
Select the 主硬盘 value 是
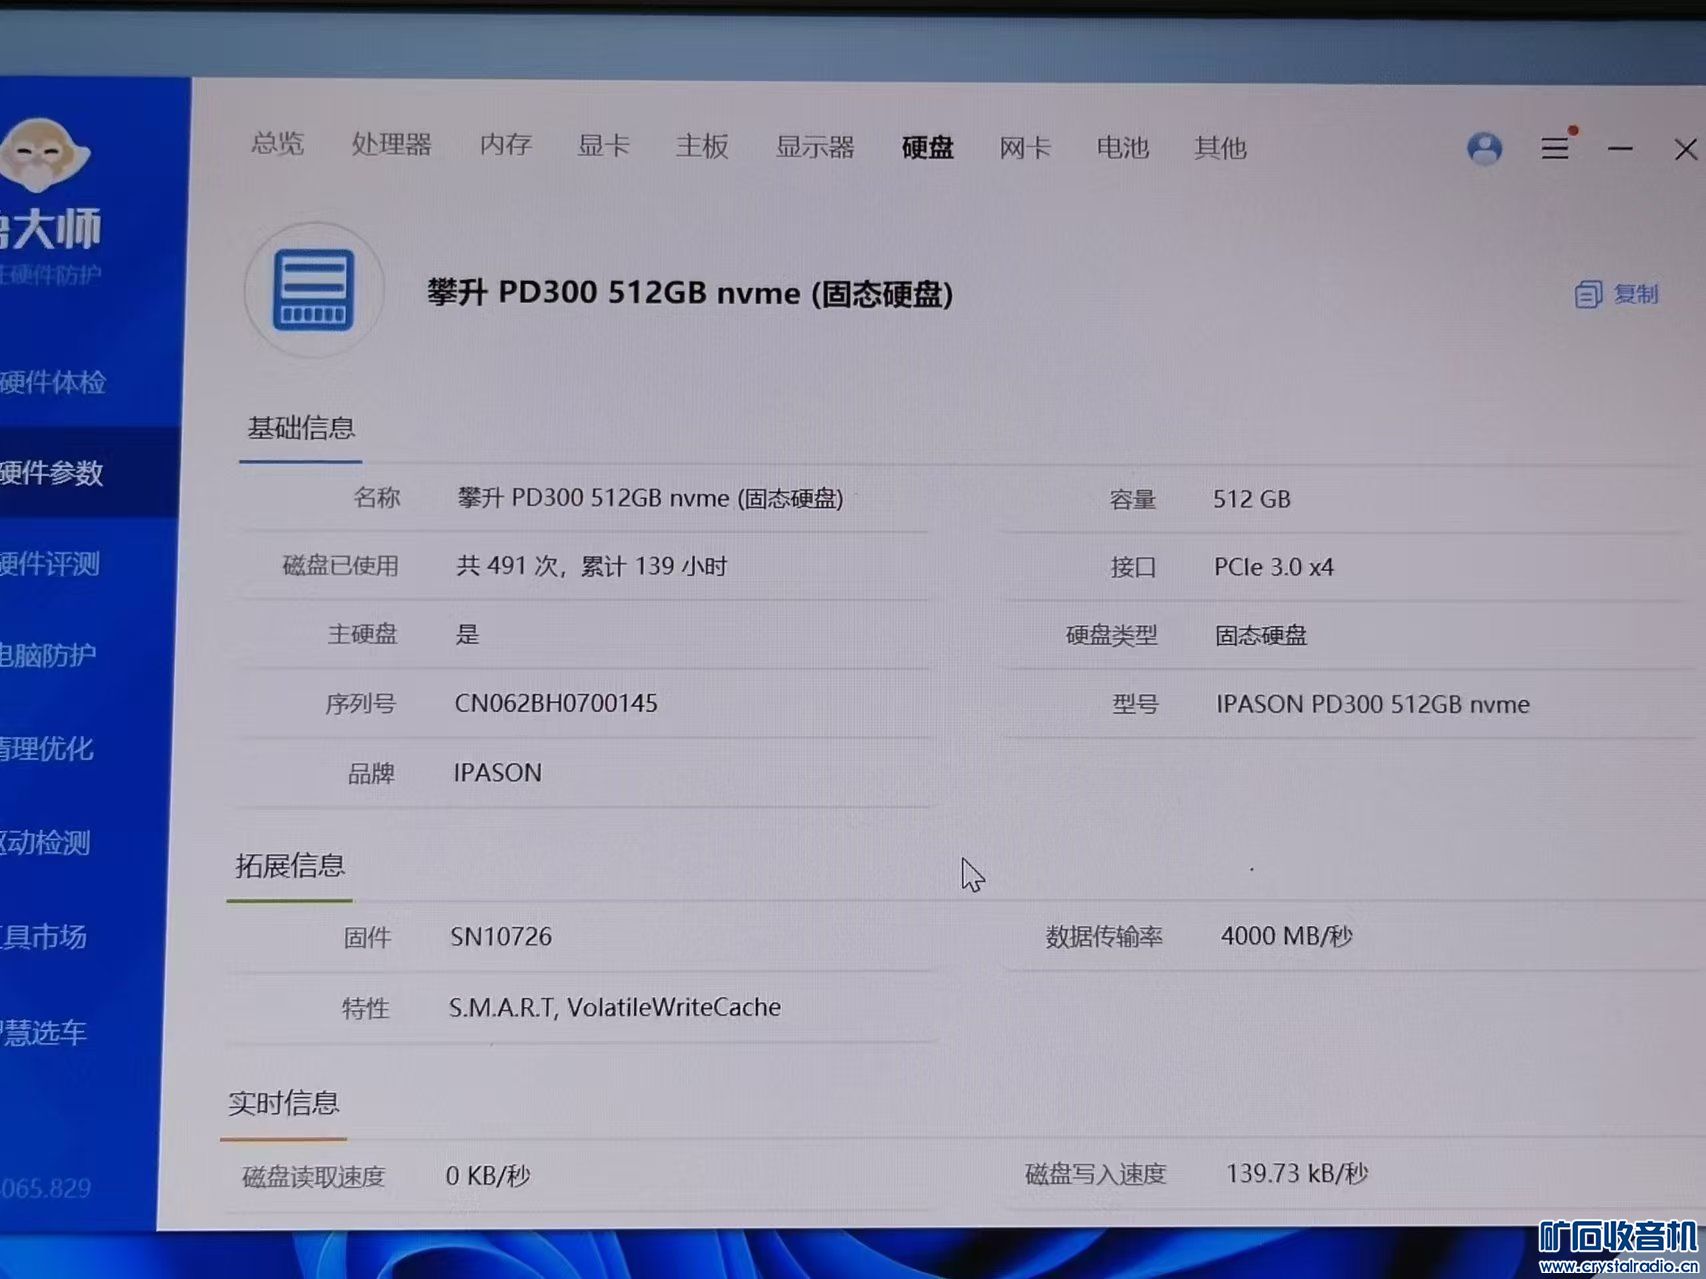pyautogui.click(x=468, y=634)
